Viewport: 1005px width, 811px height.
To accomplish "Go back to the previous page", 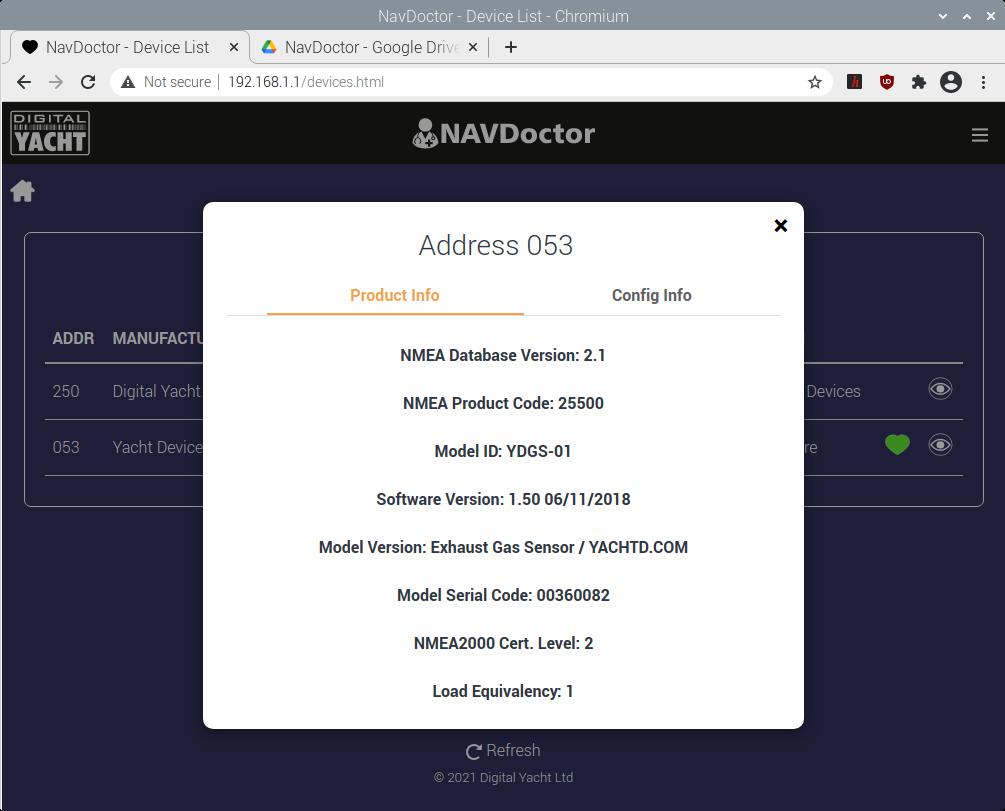I will tap(24, 82).
